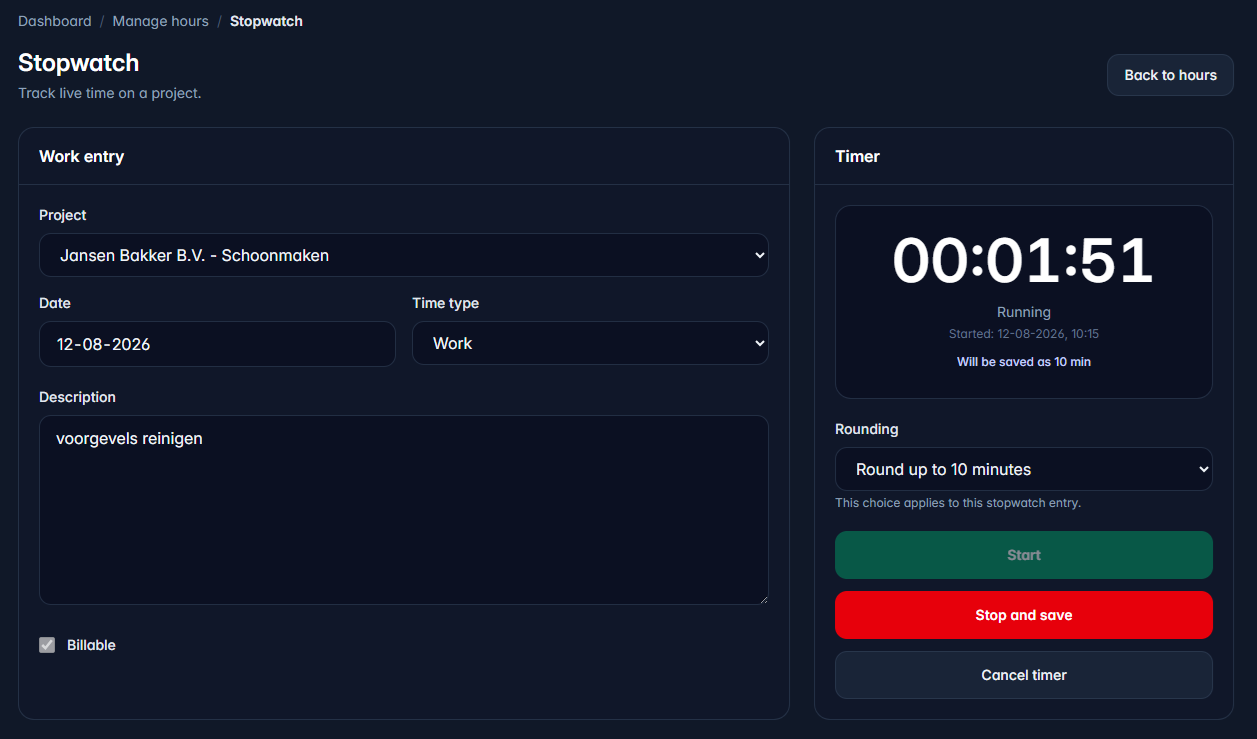Go to Manage hours breadcrumb
Image resolution: width=1257 pixels, height=739 pixels.
tap(160, 21)
